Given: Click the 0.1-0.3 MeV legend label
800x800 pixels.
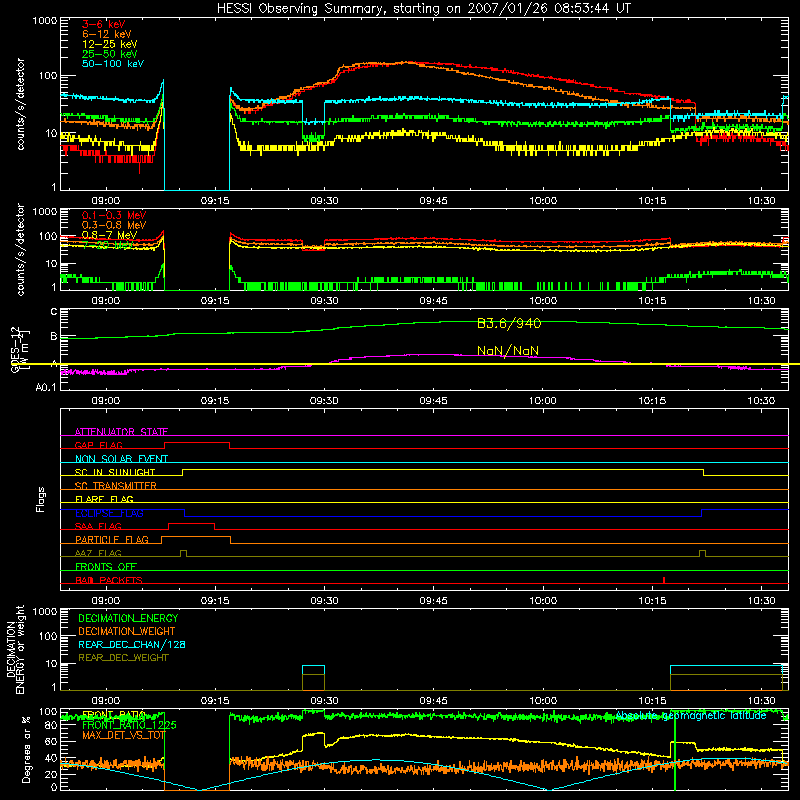Looking at the screenshot, I should pyautogui.click(x=114, y=215).
